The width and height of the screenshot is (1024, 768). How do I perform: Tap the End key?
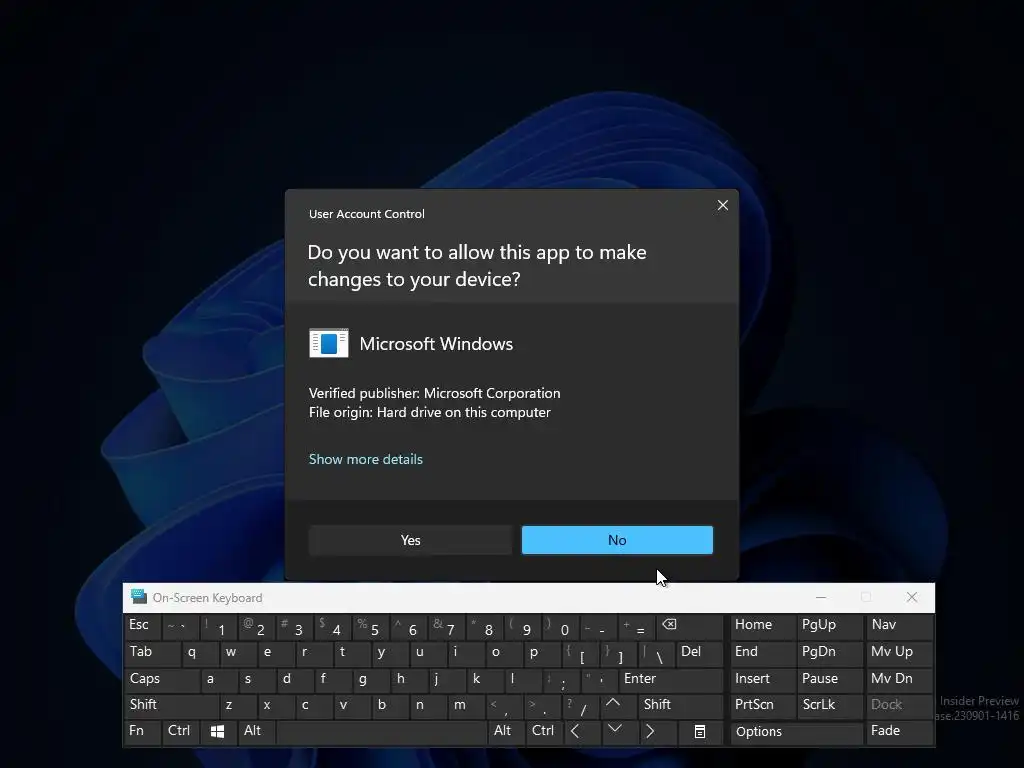point(761,652)
